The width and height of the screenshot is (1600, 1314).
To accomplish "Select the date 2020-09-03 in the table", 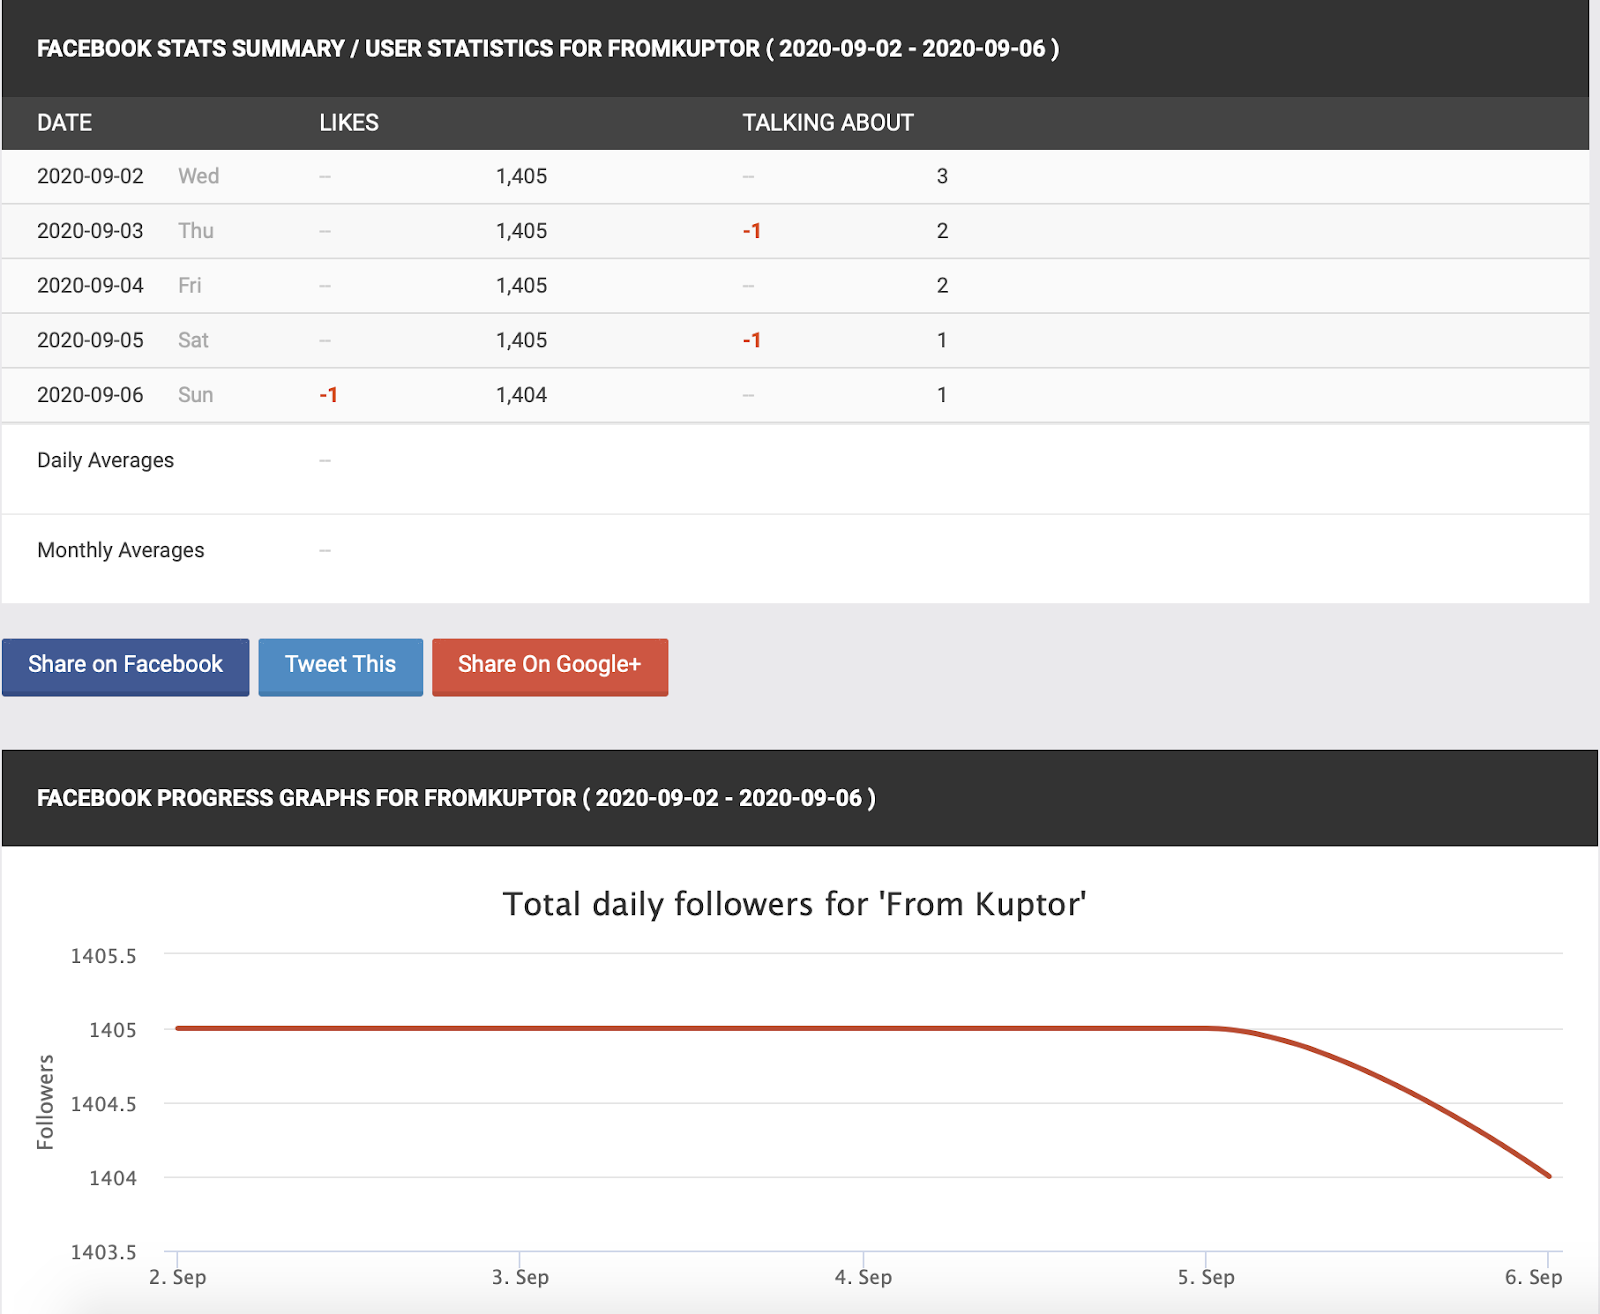I will (90, 231).
